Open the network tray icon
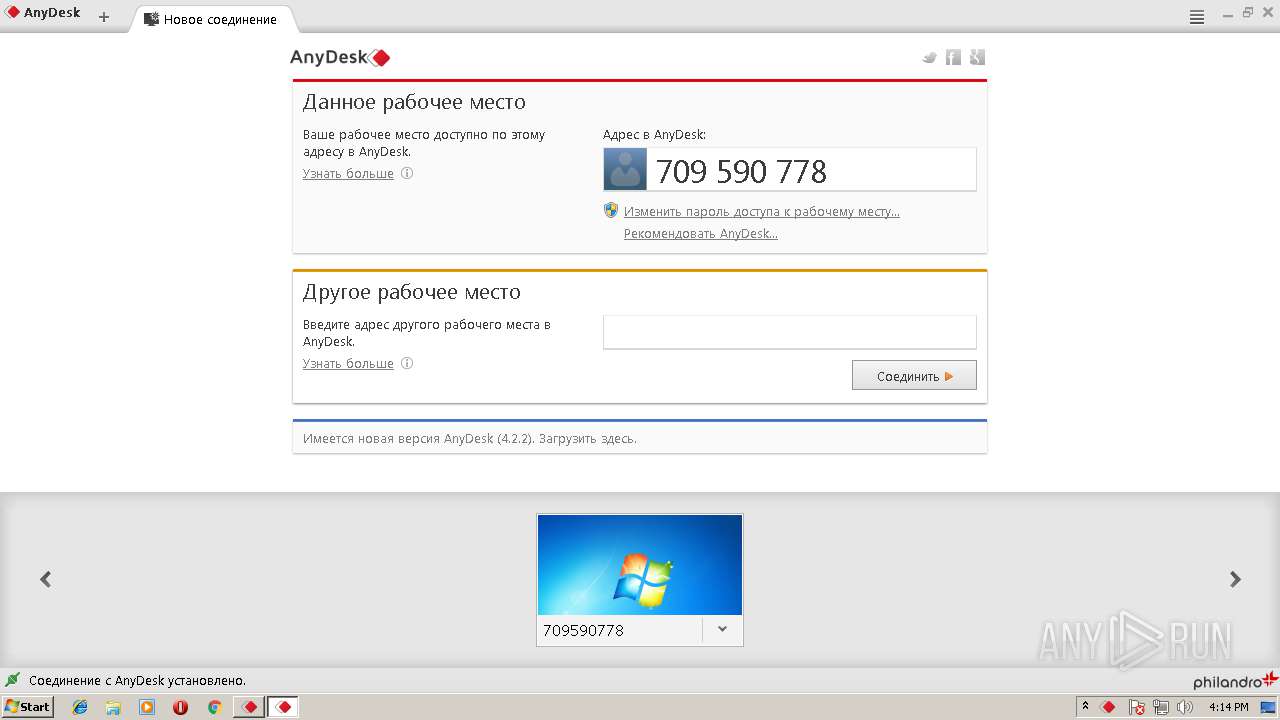1280x720 pixels. click(x=1161, y=707)
